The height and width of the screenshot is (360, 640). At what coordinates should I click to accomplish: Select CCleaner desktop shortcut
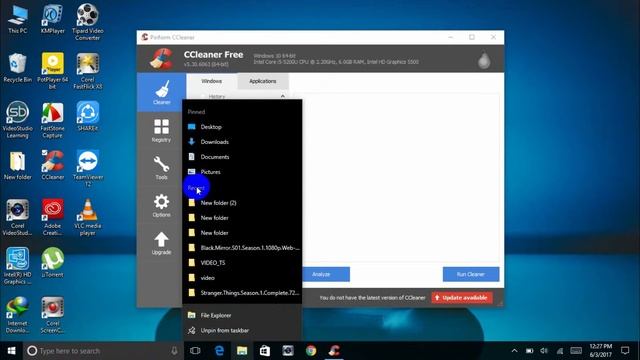tap(53, 165)
